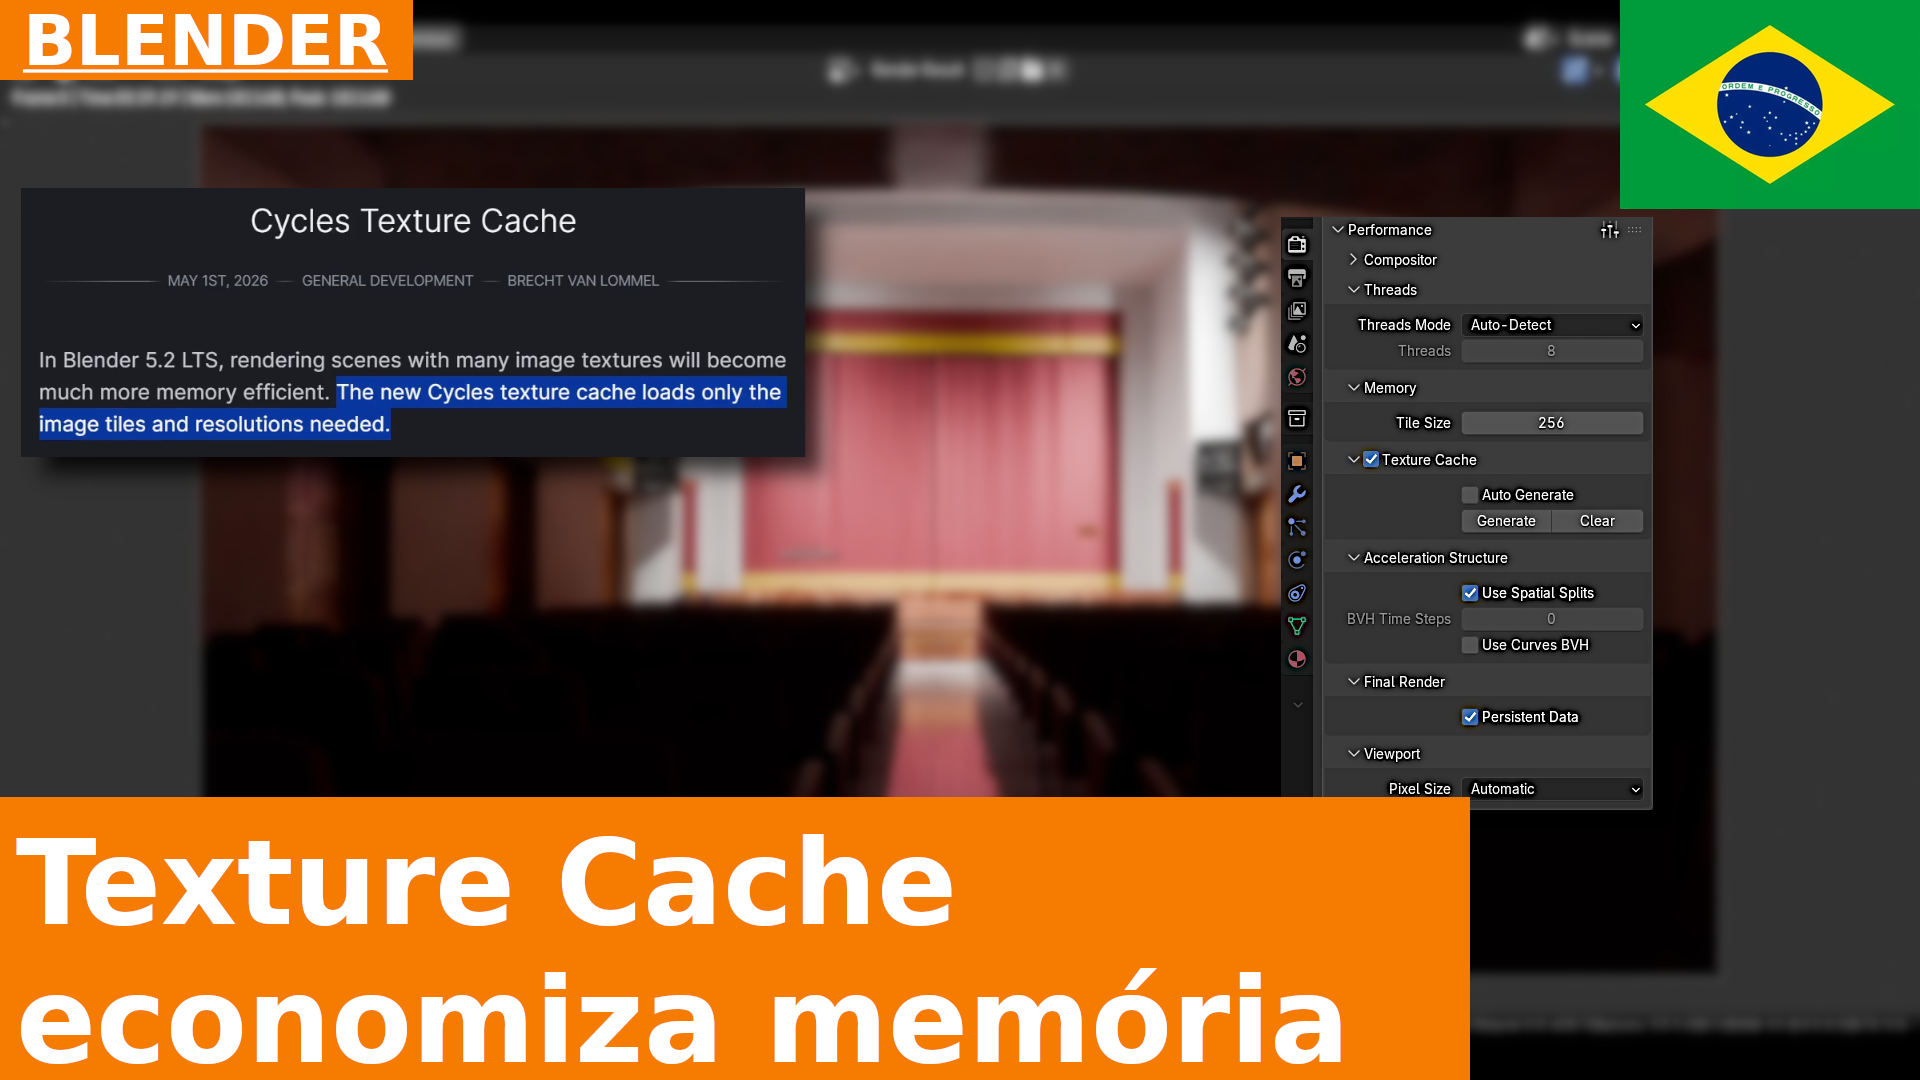Screen dimensions: 1920x1080
Task: Open the Threads Mode Auto-Detect dropdown
Action: click(1552, 325)
